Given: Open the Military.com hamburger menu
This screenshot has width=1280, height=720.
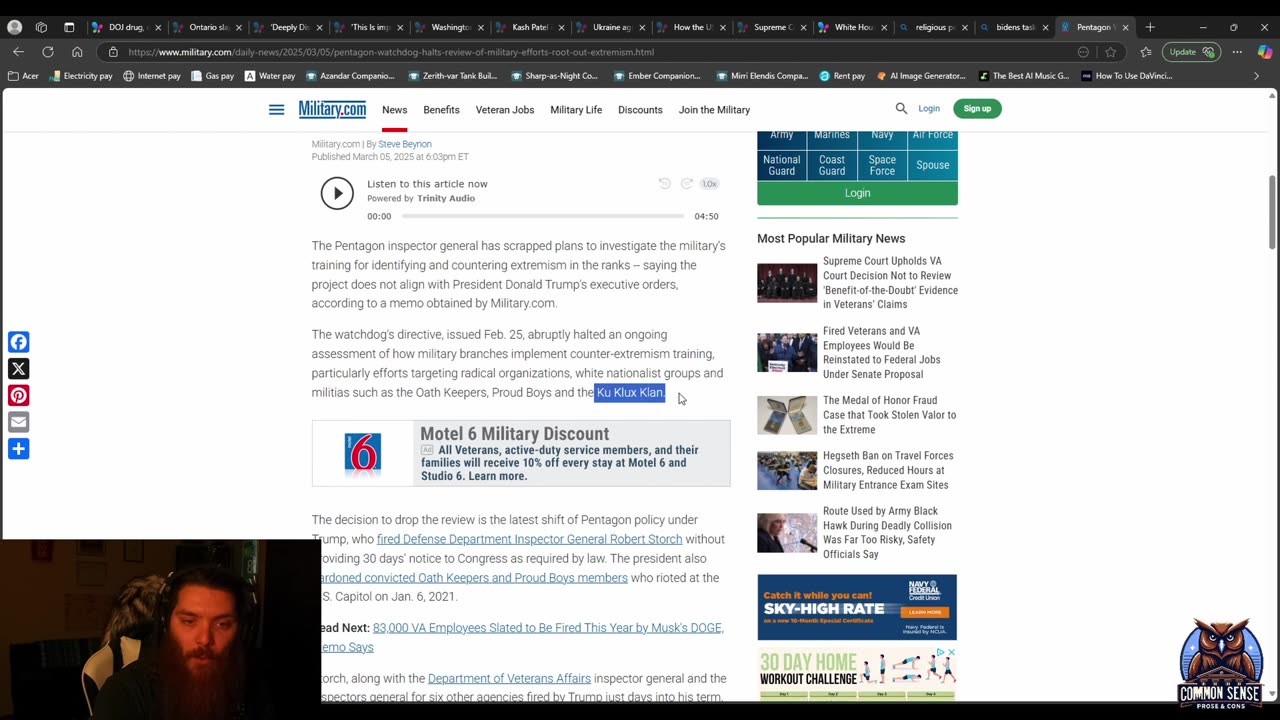Looking at the screenshot, I should pyautogui.click(x=276, y=110).
